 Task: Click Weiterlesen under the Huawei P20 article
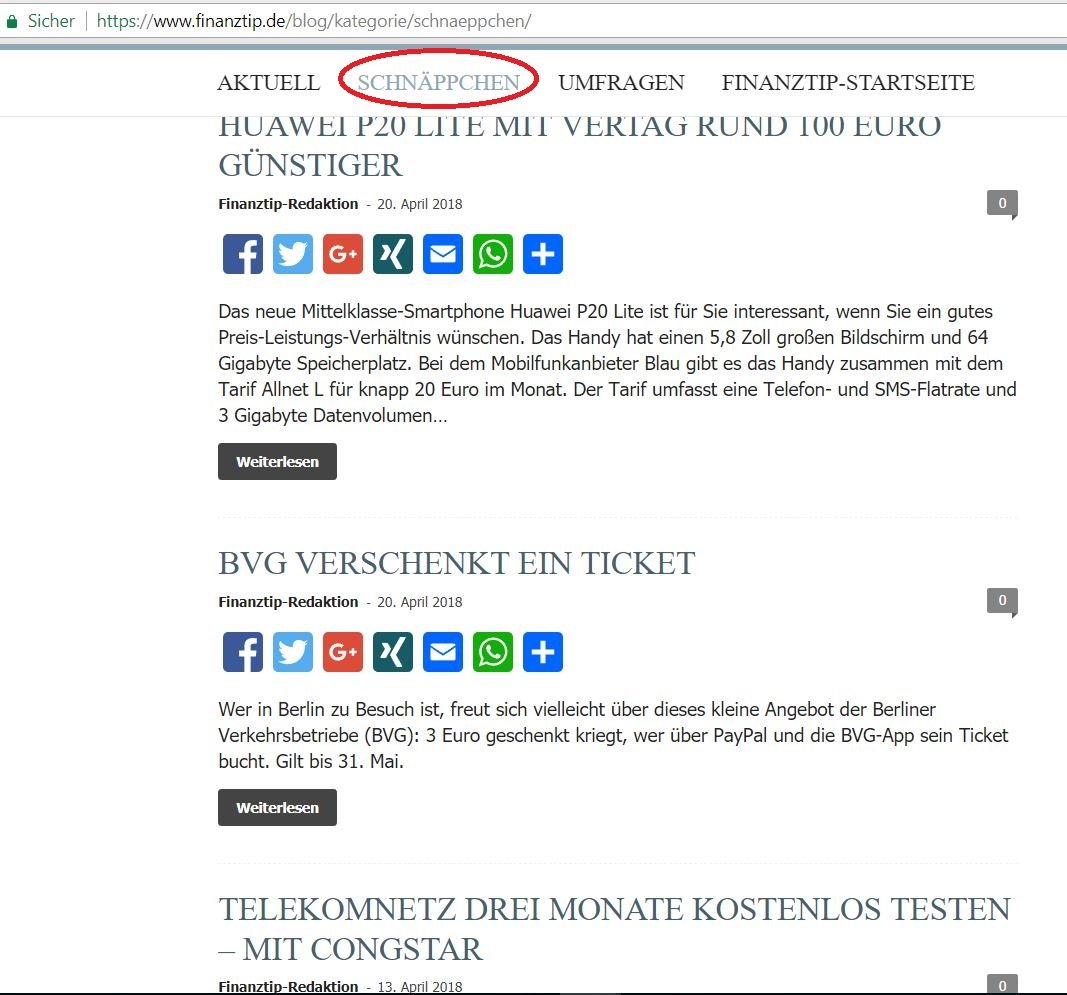point(278,461)
